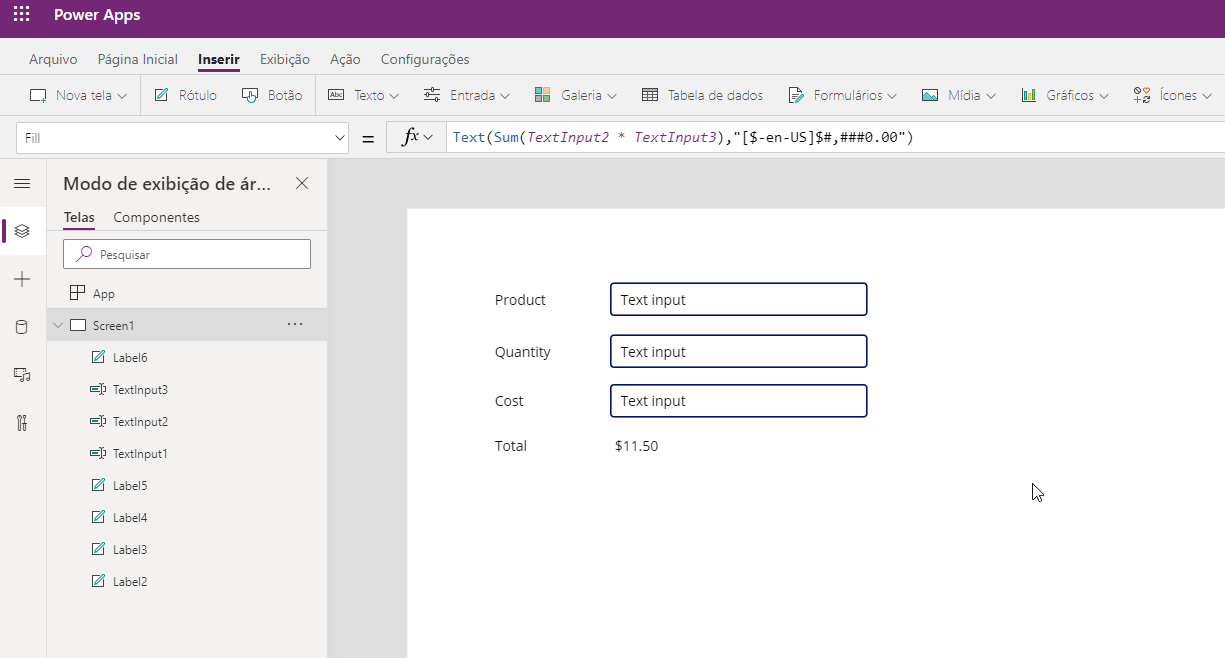The width and height of the screenshot is (1225, 658).
Task: Open the app launcher waffle icon
Action: coord(21,15)
